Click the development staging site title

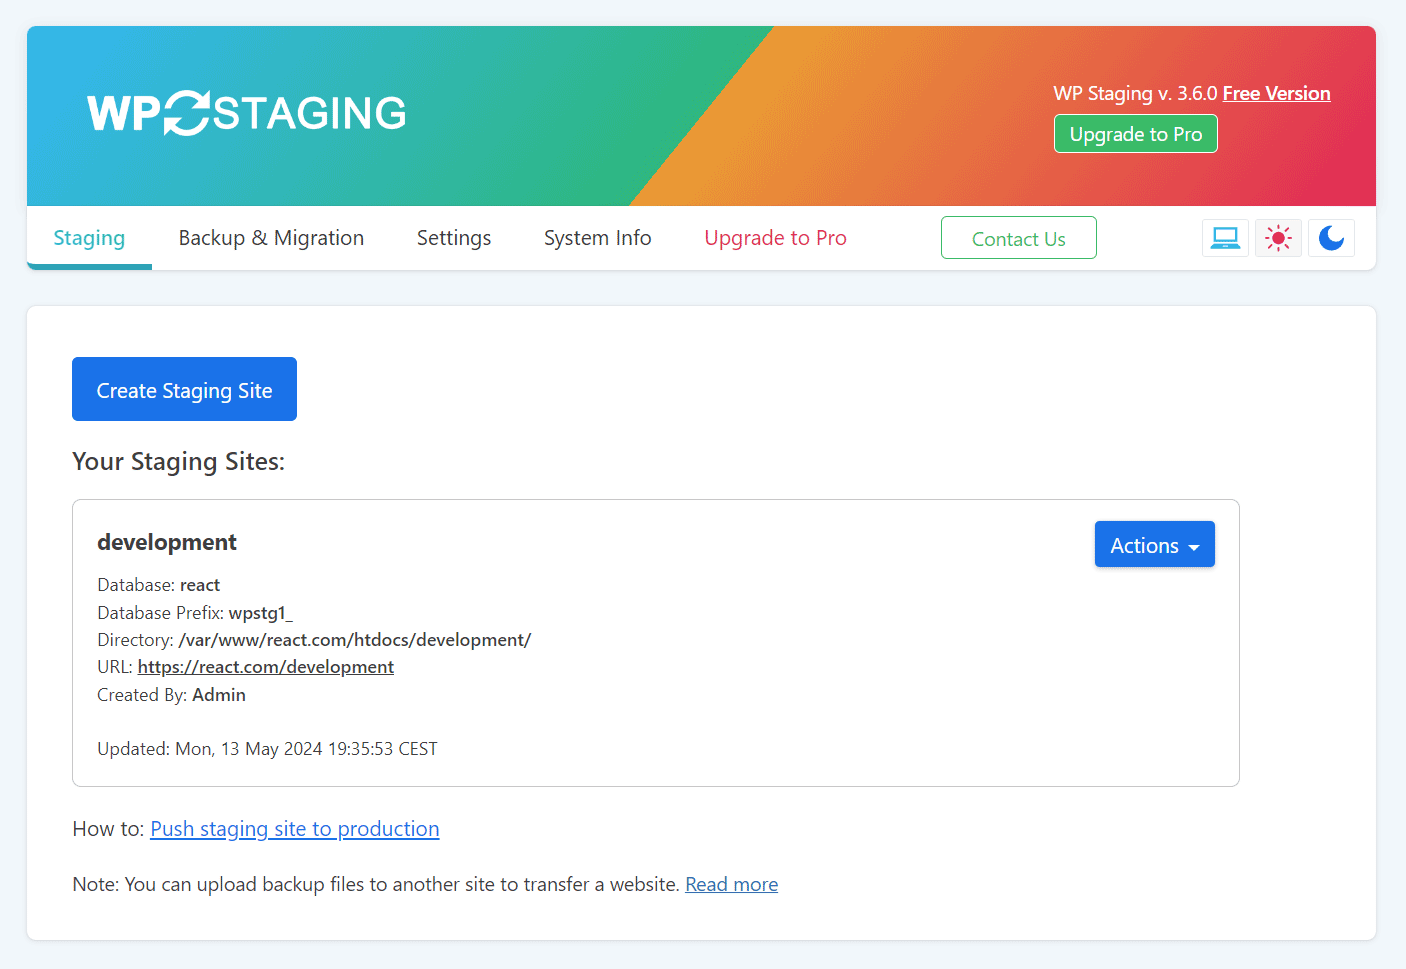(167, 542)
